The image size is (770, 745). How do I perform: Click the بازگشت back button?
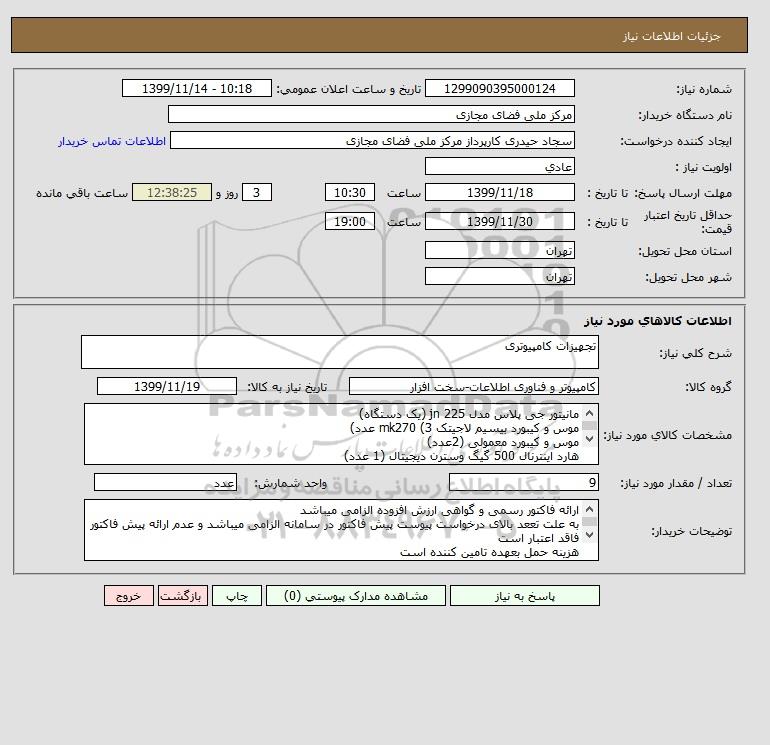(x=183, y=596)
